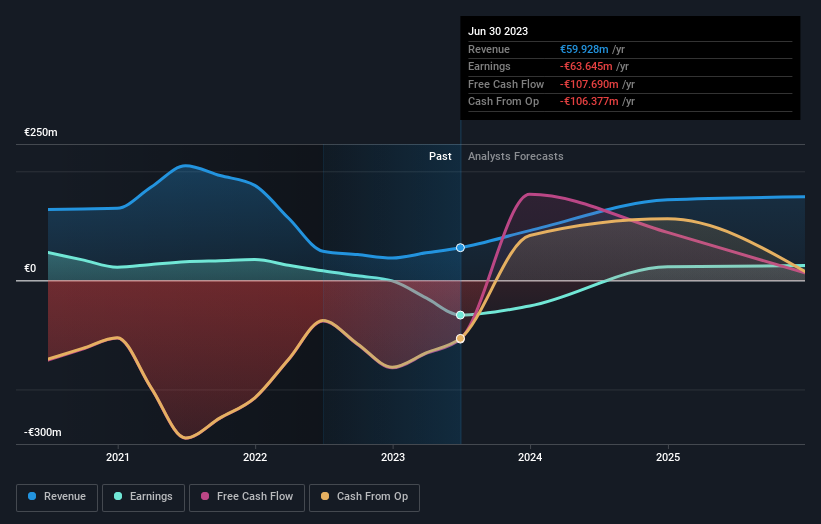Click the -€300m y-axis label

click(x=43, y=432)
